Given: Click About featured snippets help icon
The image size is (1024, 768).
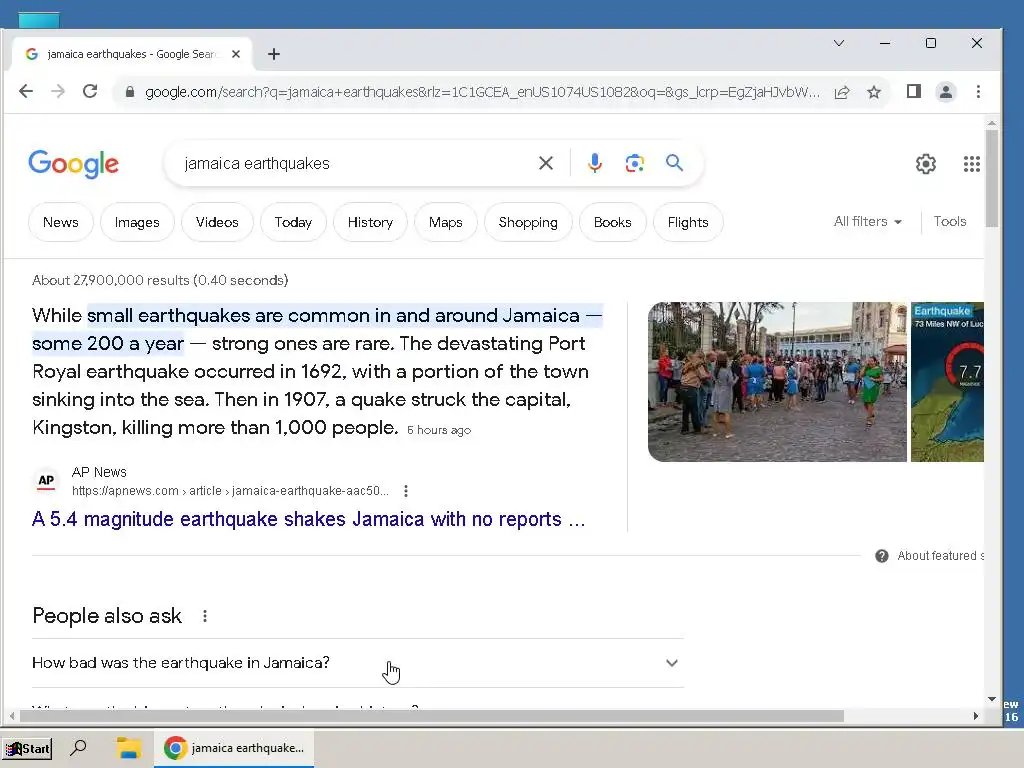Looking at the screenshot, I should pyautogui.click(x=882, y=556).
